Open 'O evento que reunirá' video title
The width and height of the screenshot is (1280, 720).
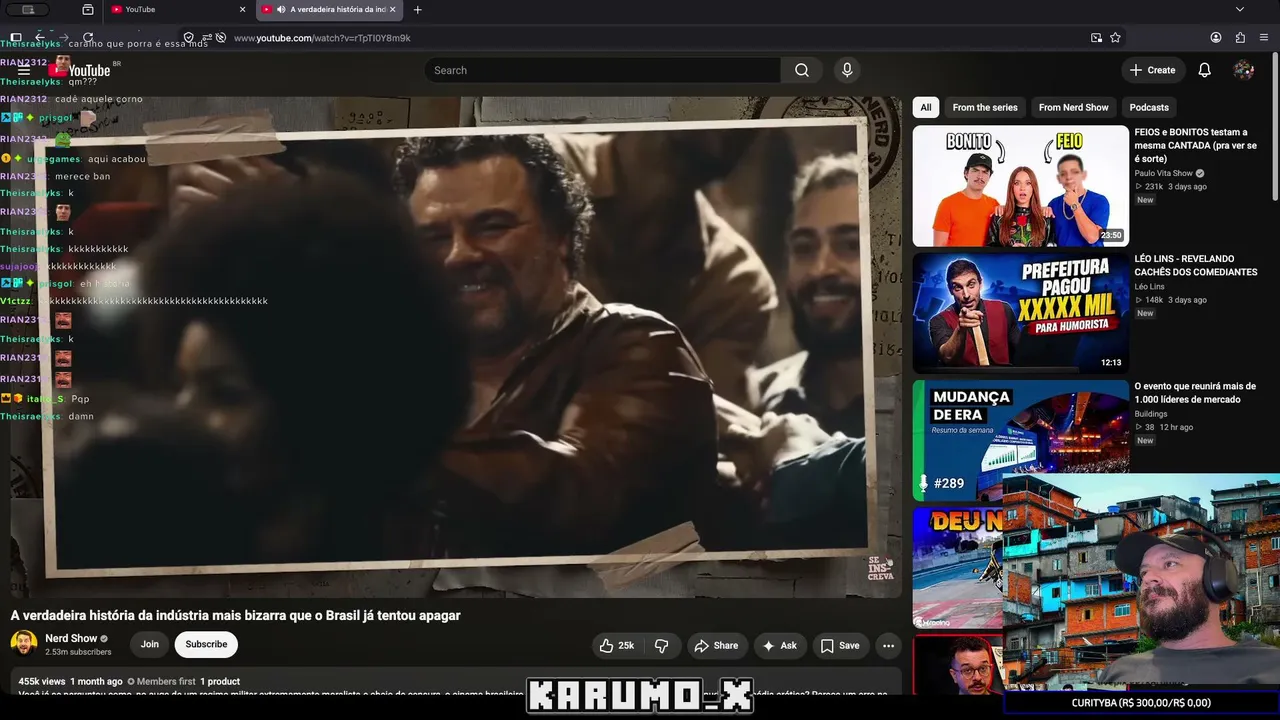coord(1195,392)
